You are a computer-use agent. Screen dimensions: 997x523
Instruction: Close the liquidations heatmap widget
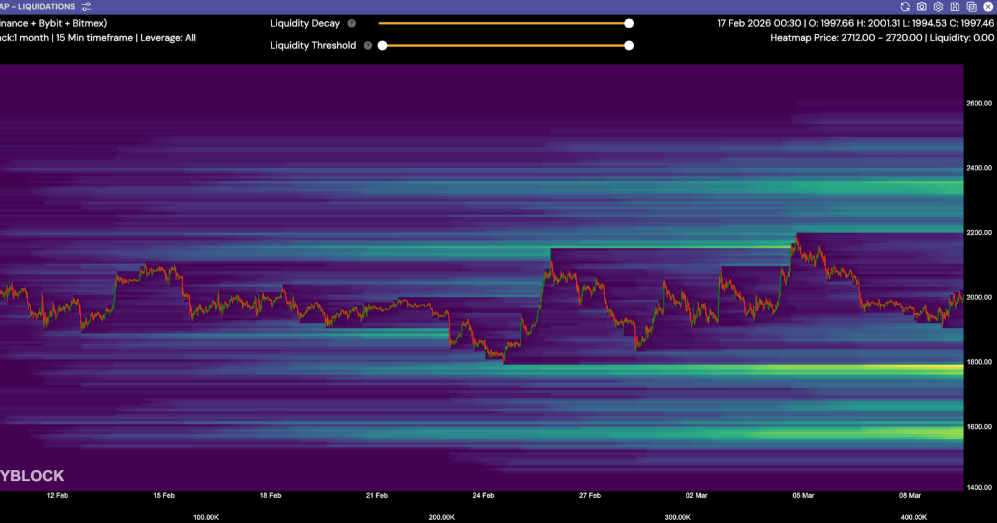pyautogui.click(x=987, y=6)
